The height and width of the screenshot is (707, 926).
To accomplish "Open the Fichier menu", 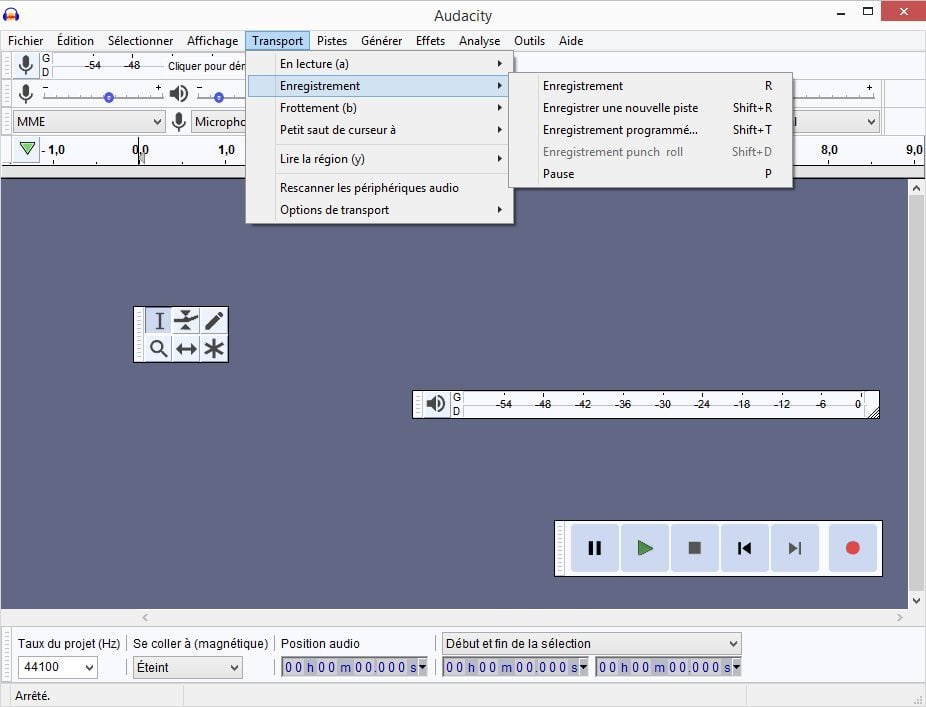I will (x=25, y=41).
